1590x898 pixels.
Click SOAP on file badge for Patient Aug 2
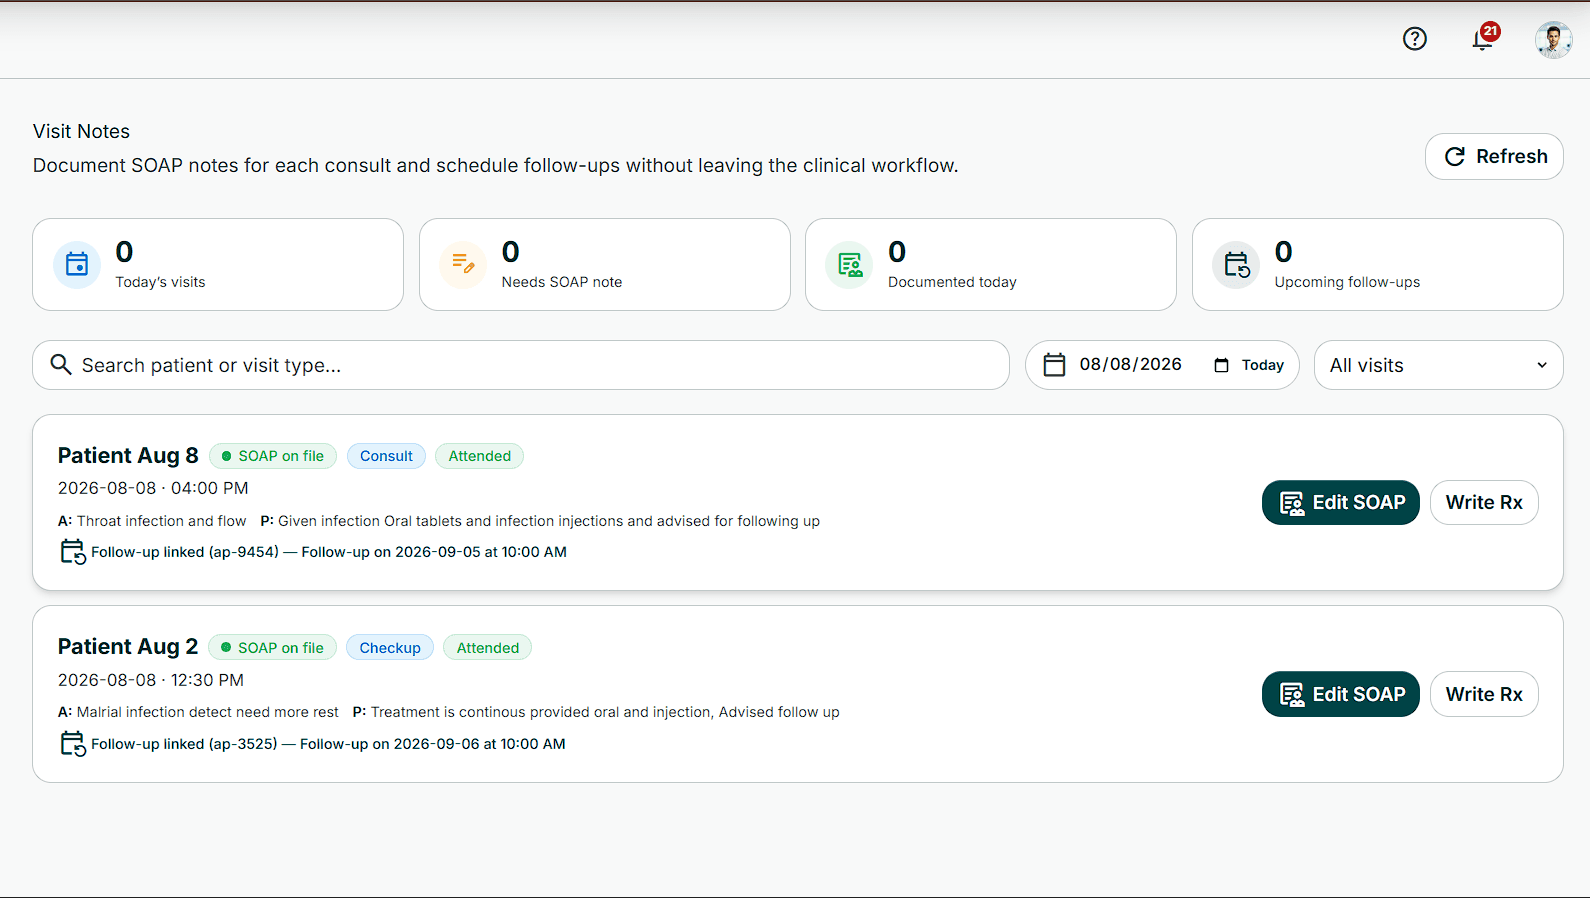(x=273, y=648)
